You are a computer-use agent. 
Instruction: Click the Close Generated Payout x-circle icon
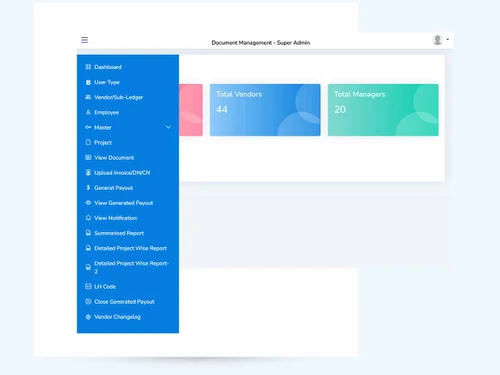(88, 301)
